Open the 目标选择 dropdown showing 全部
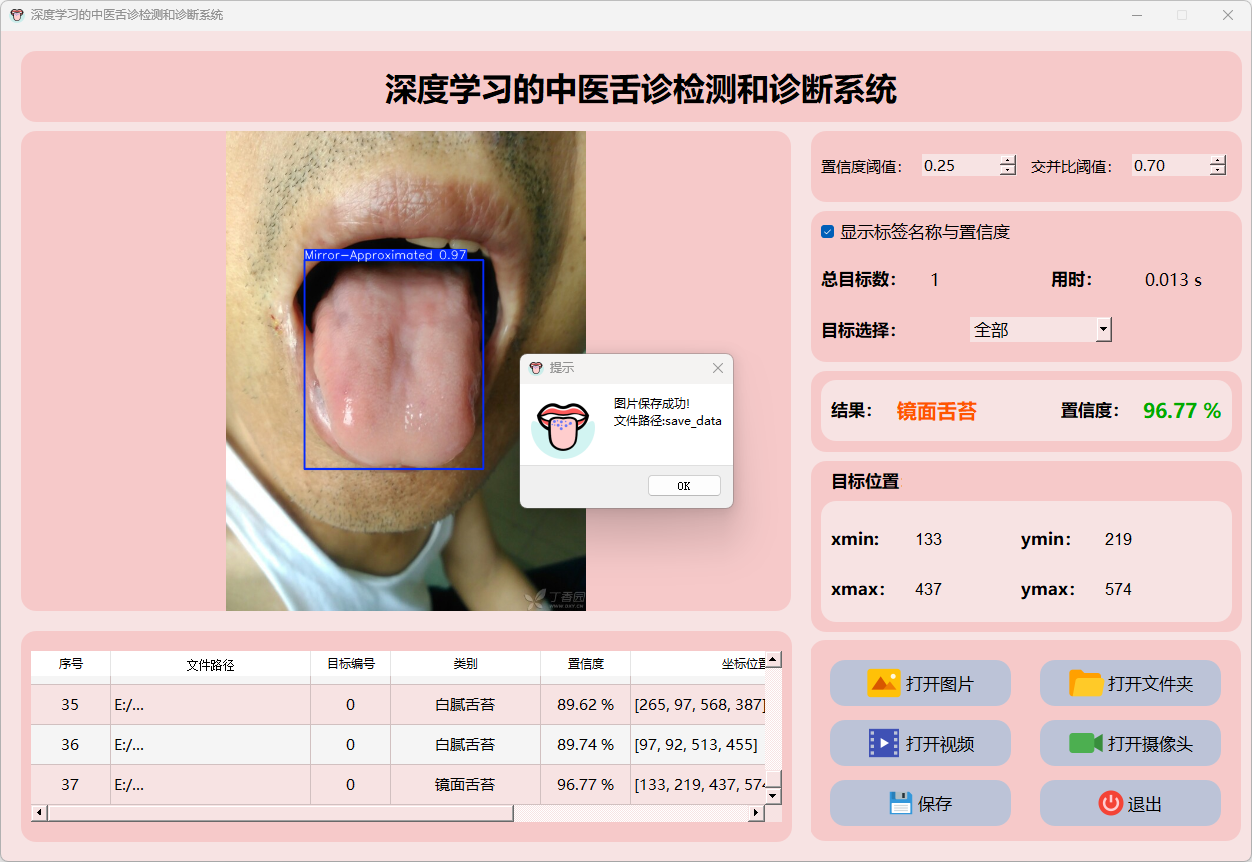1252x862 pixels. 1103,329
